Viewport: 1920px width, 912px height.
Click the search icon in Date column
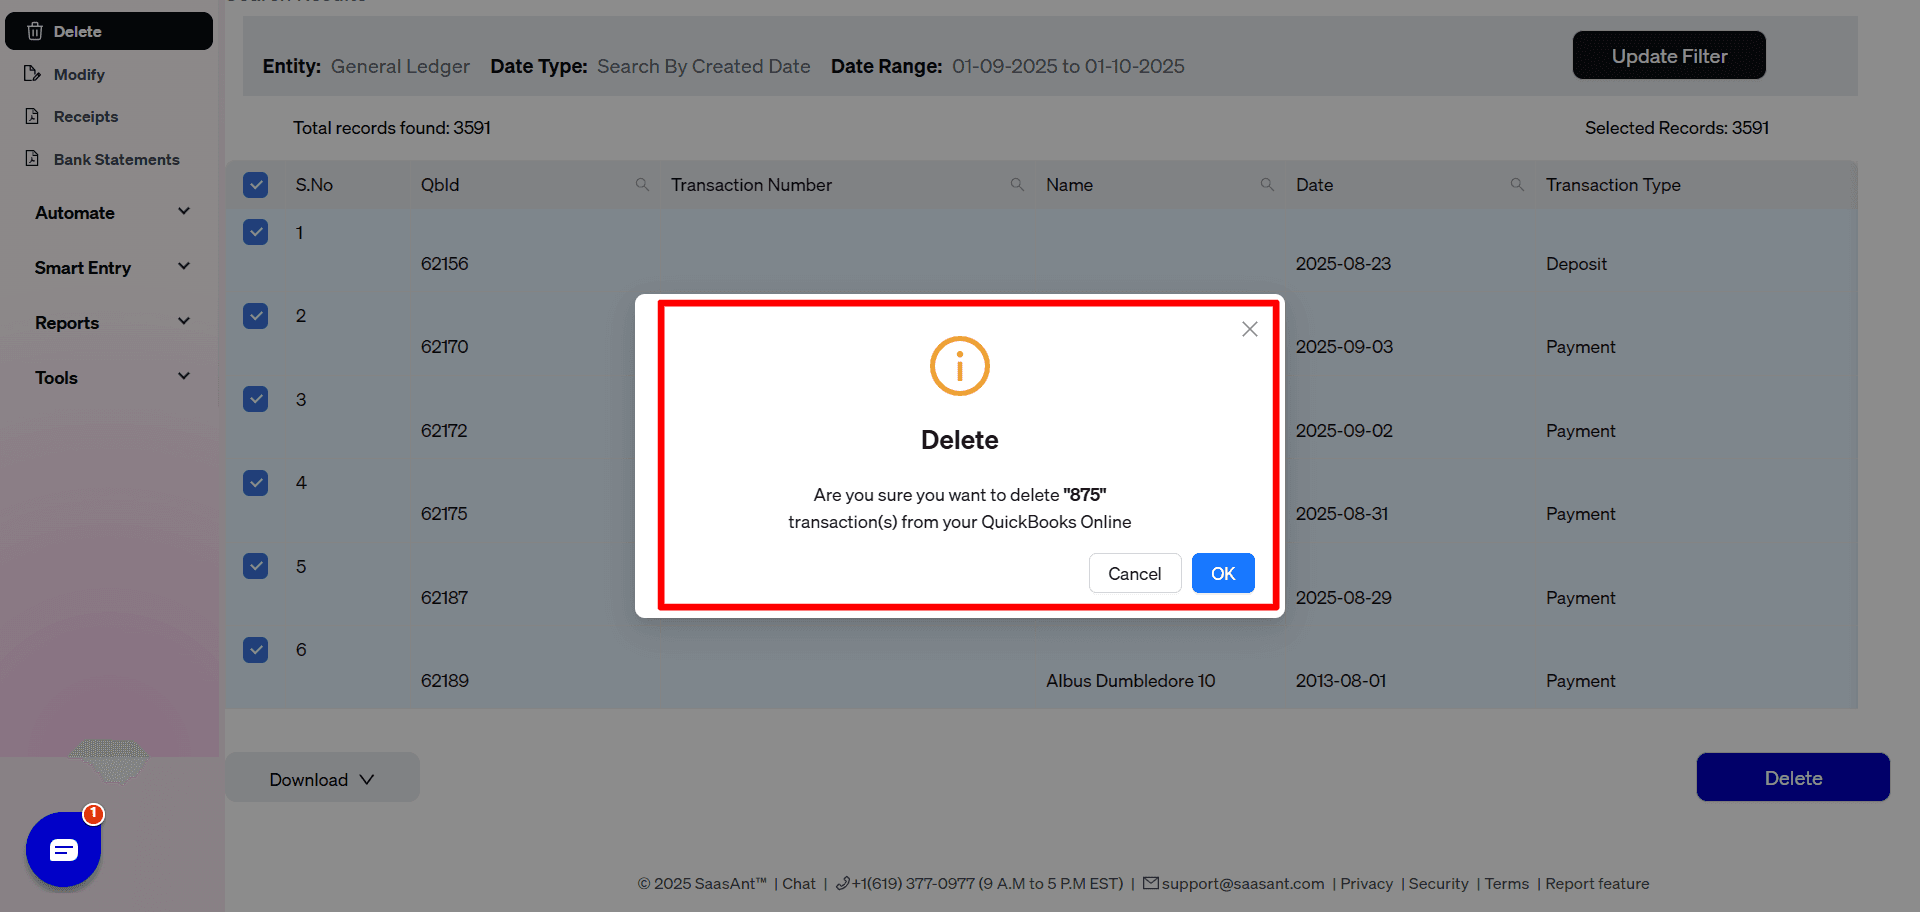[x=1517, y=185]
